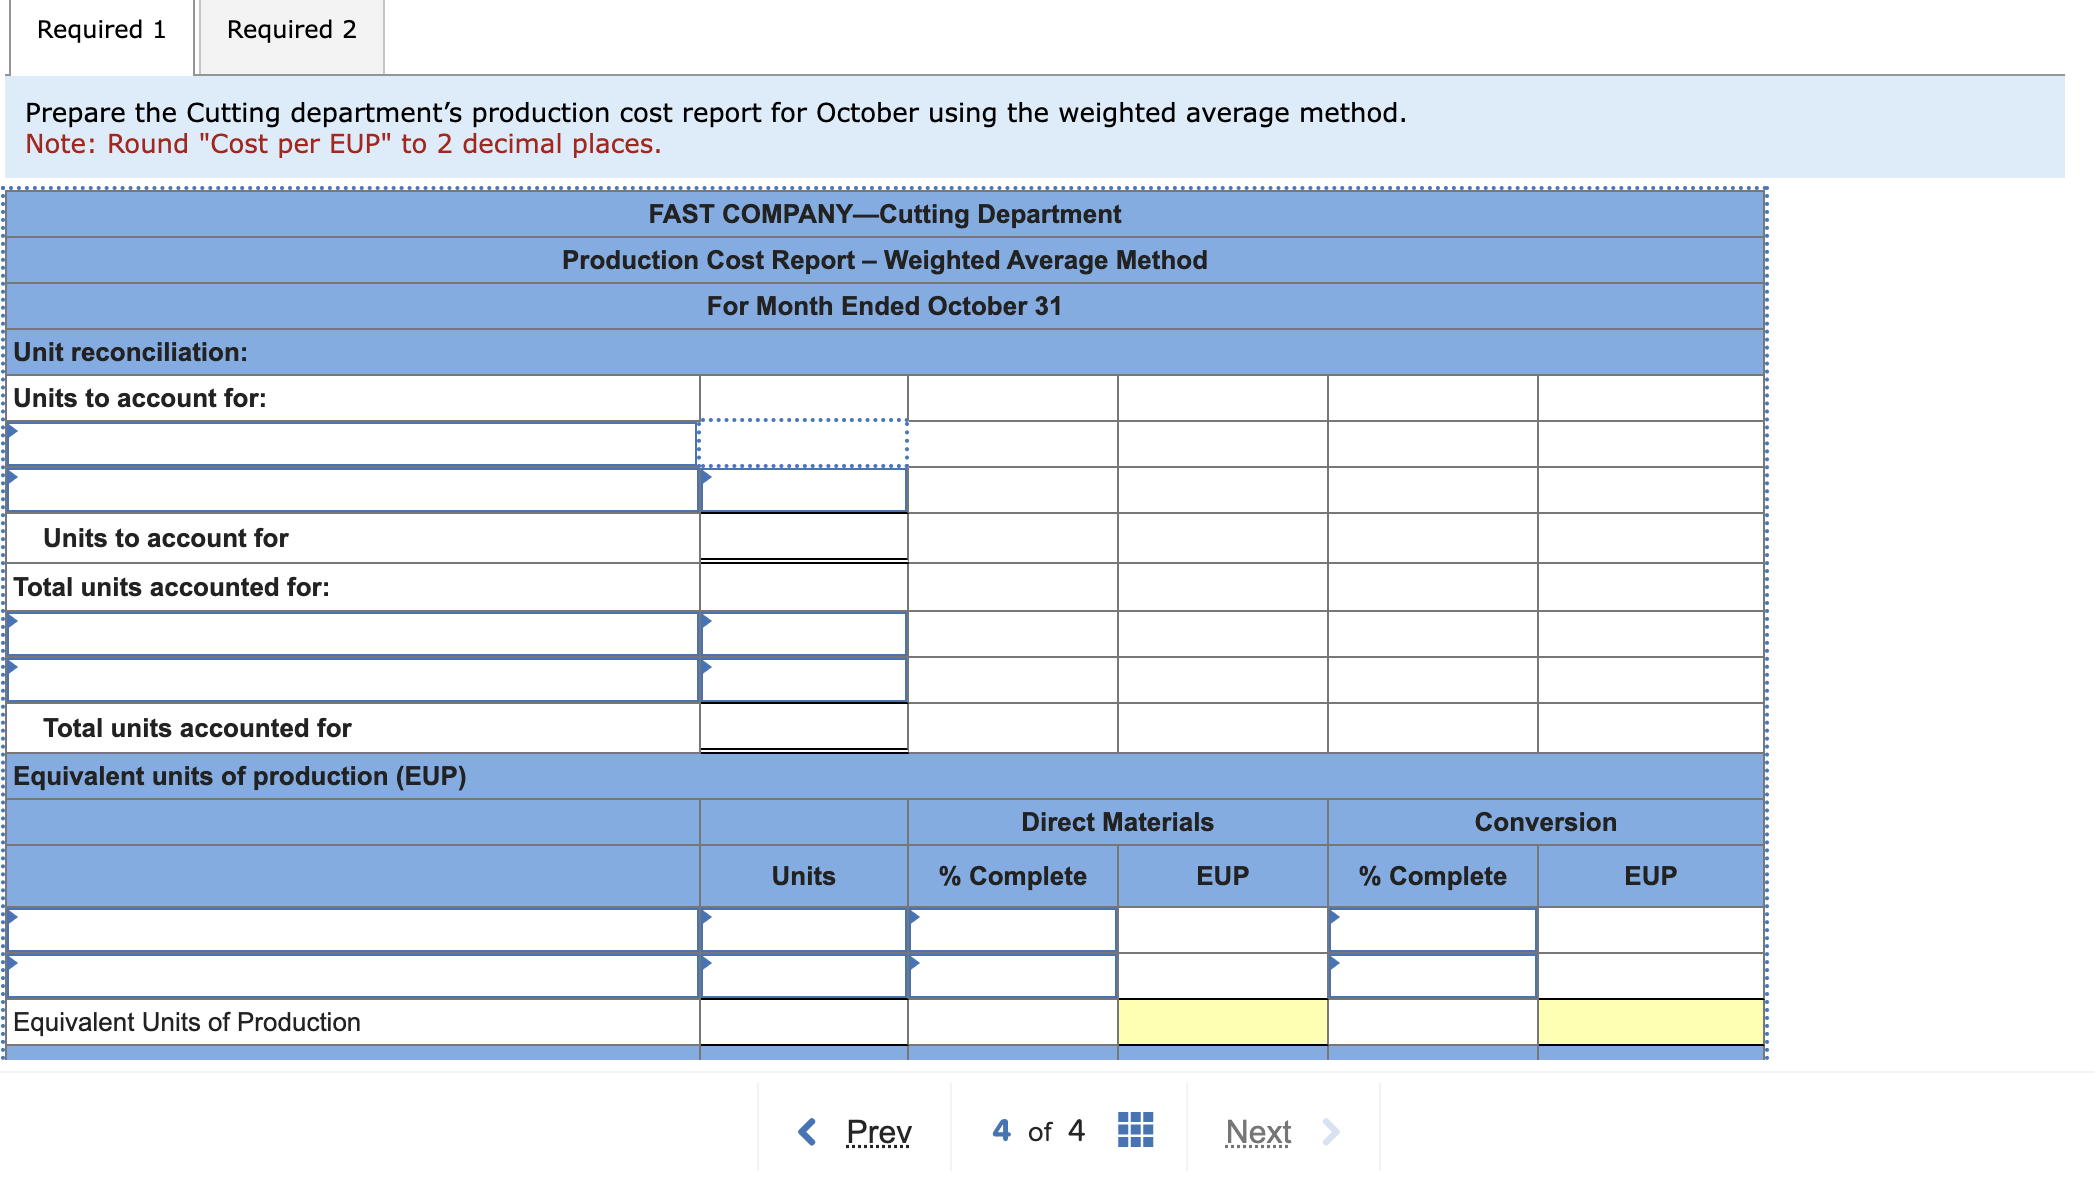Click the Next link
Image resolution: width=2095 pixels, height=1189 pixels.
pos(1258,1132)
